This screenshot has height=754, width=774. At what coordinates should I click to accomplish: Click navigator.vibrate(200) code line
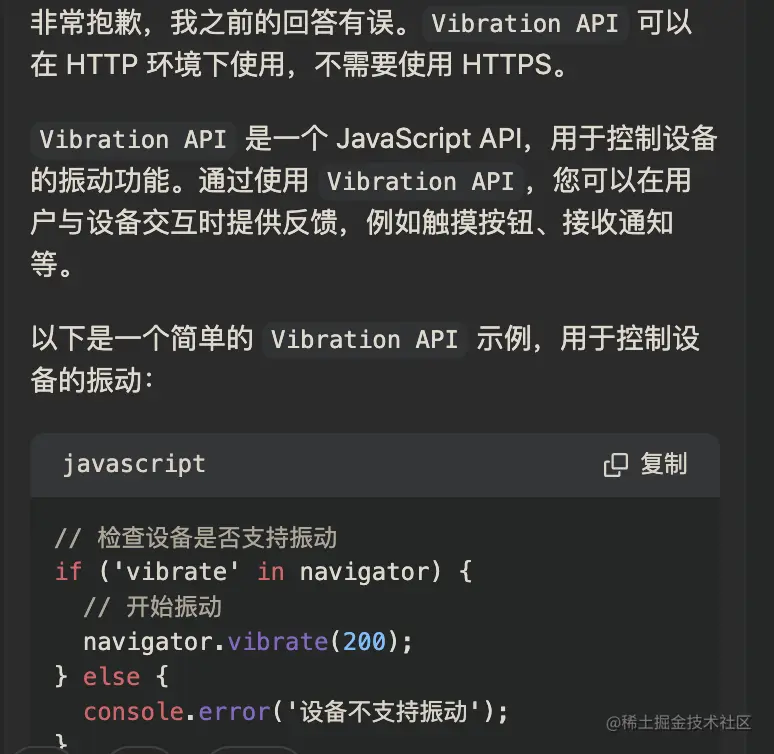point(247,641)
